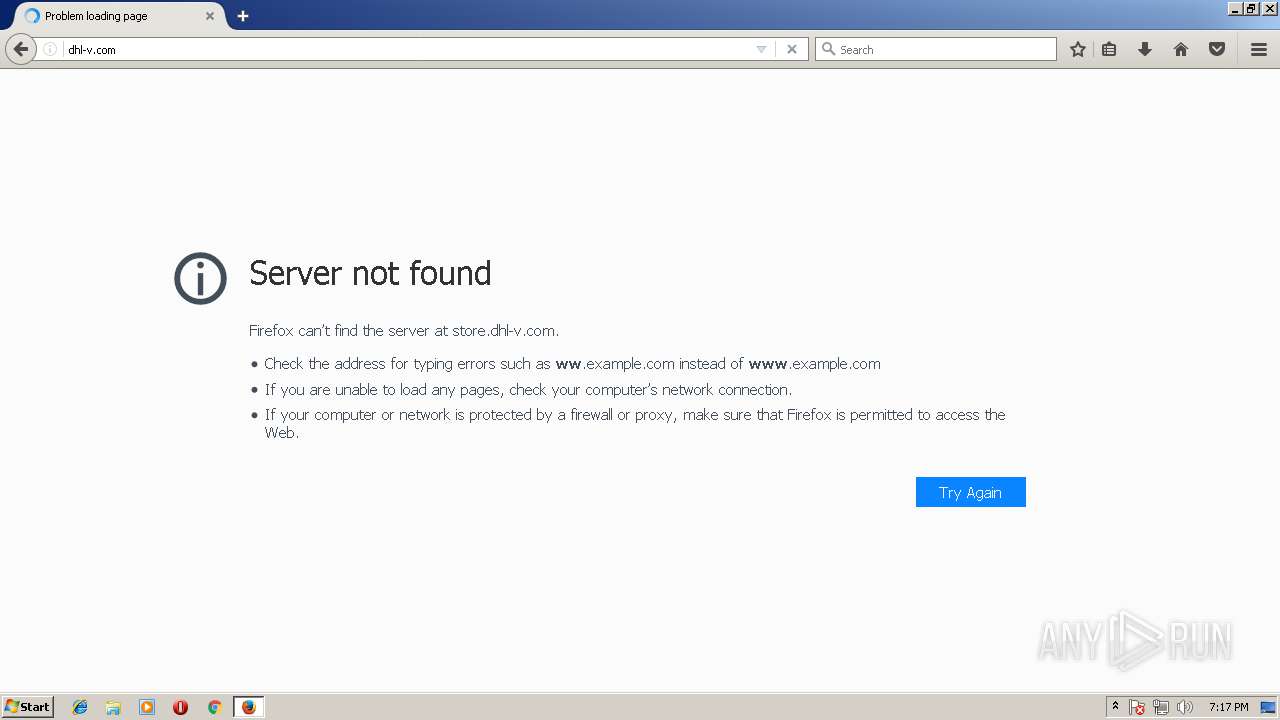Open the Downloads panel
The width and height of the screenshot is (1280, 720).
pyautogui.click(x=1145, y=49)
